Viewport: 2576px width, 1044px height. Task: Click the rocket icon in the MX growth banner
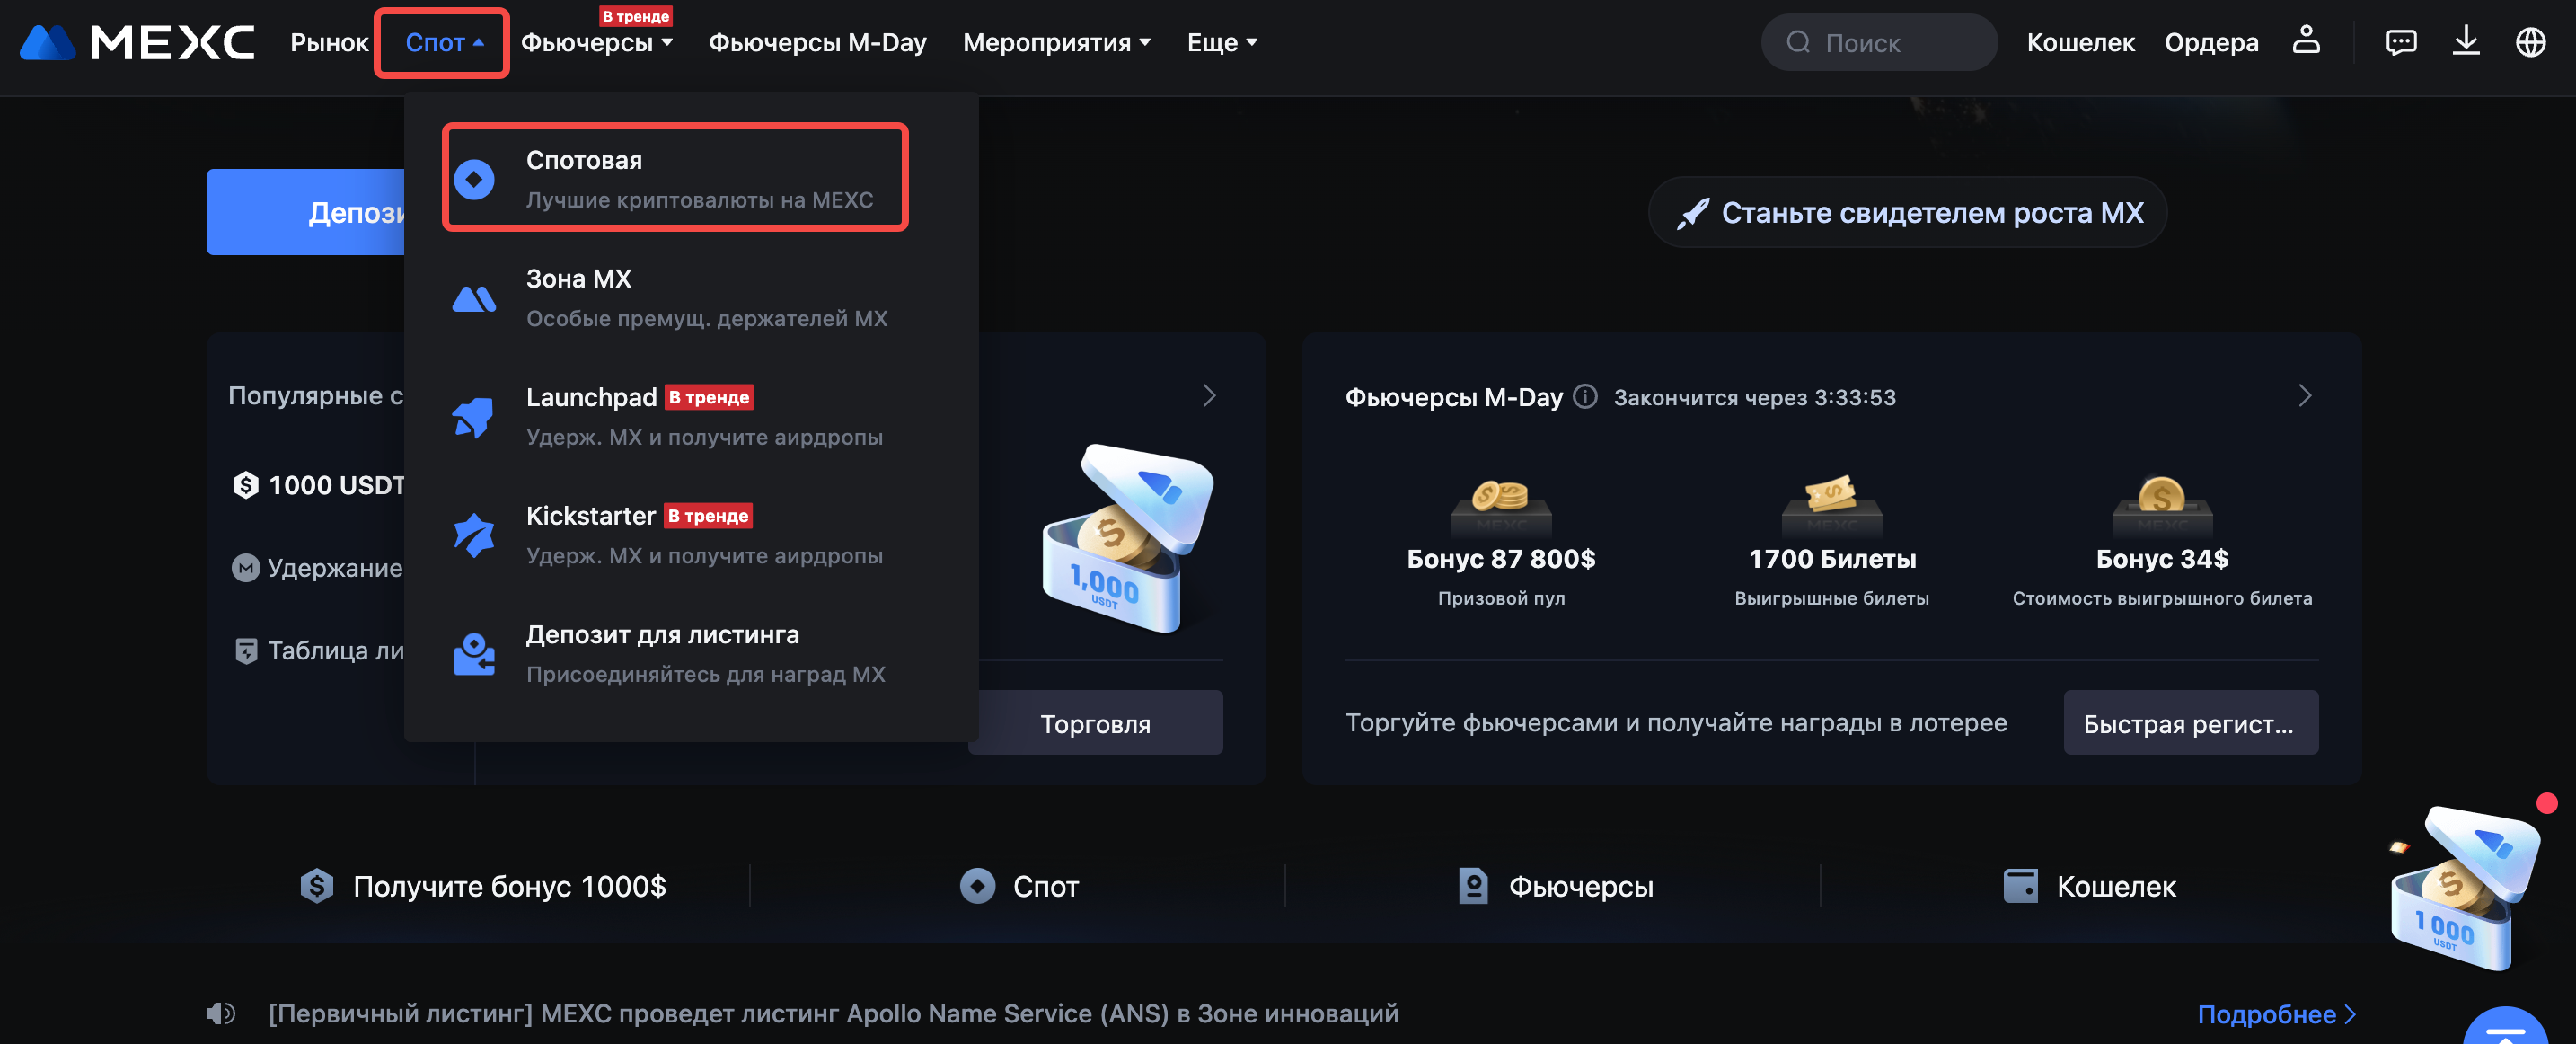[x=1692, y=212]
